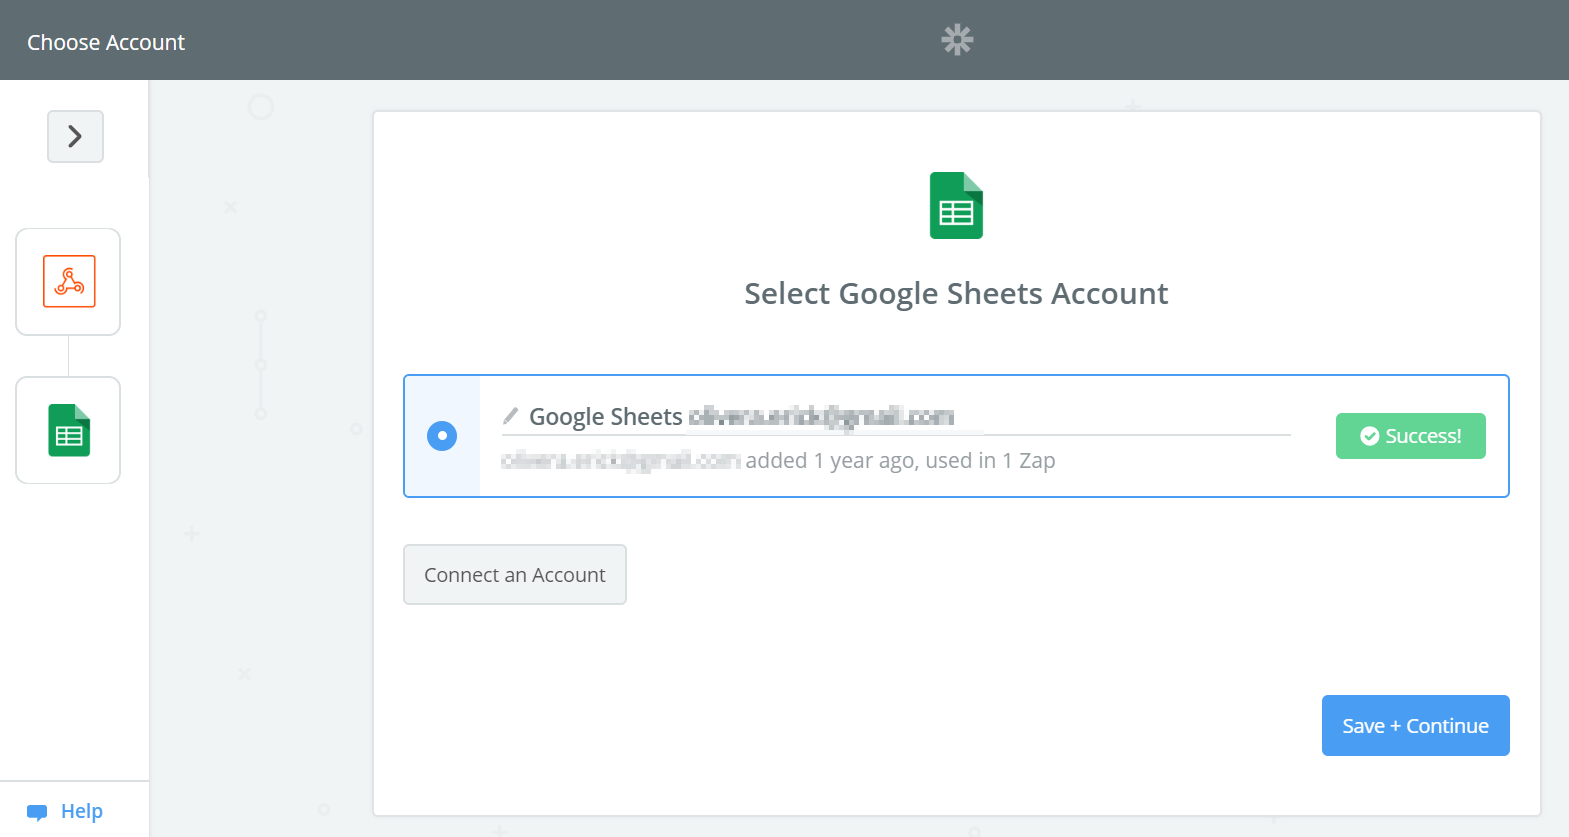Open the Help link

(x=82, y=811)
